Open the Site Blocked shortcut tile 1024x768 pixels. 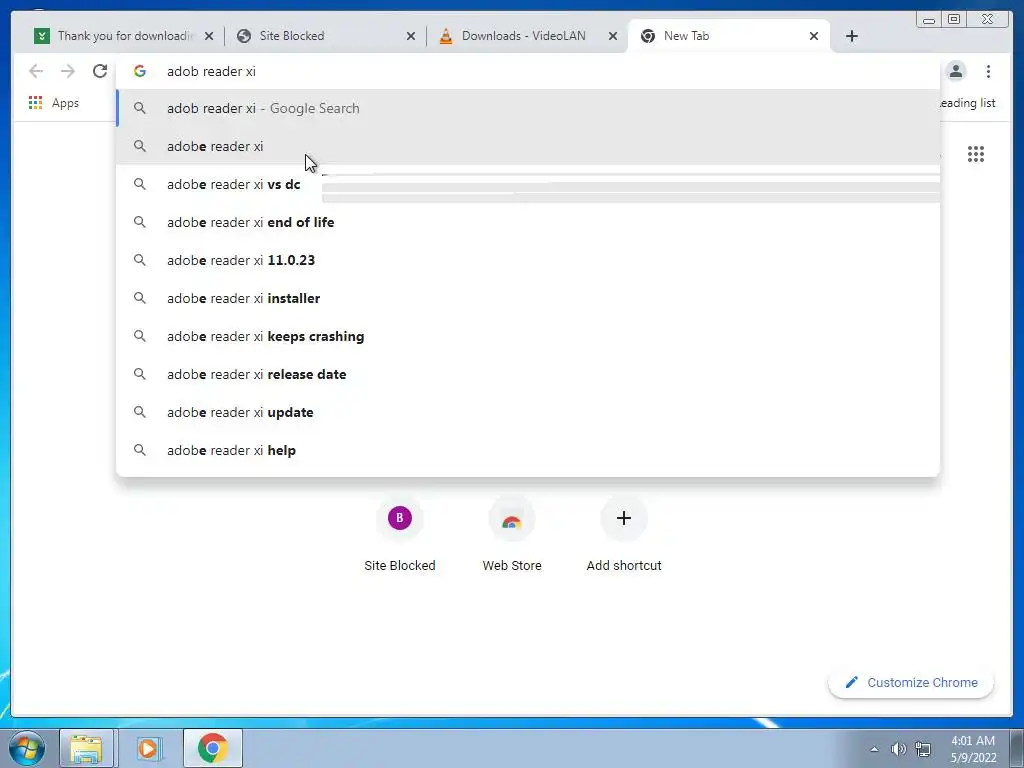tap(400, 534)
